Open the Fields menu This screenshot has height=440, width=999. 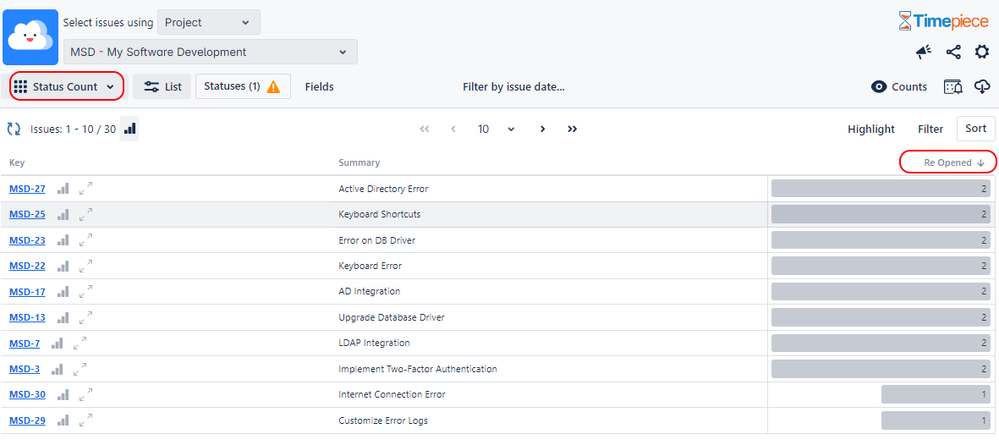point(319,87)
